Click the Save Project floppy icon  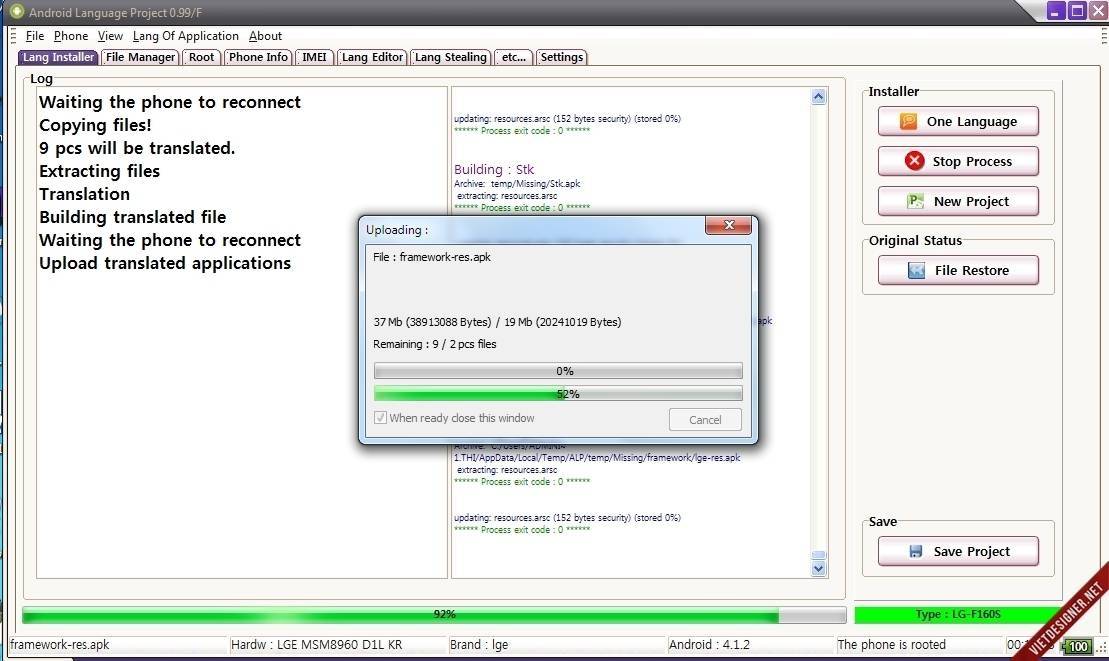click(915, 551)
